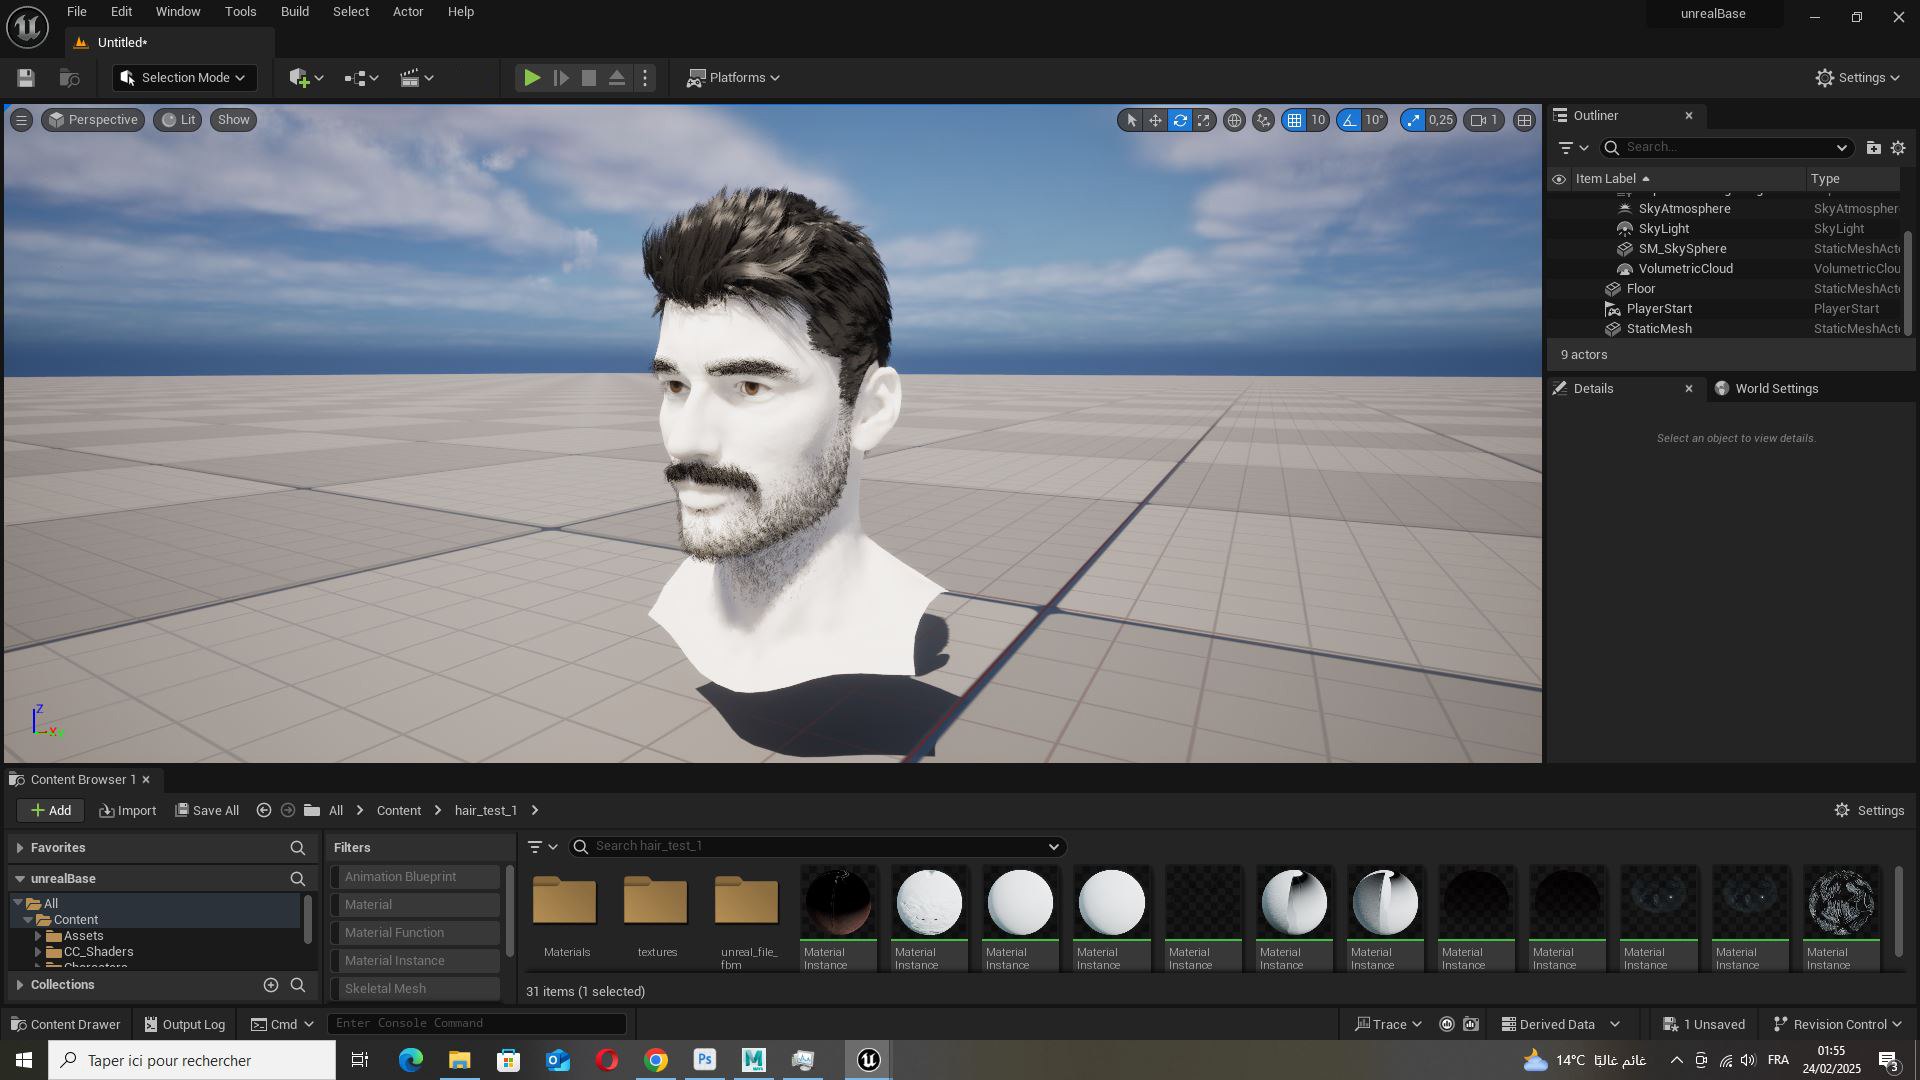Open the play options three-dot menu
Image resolution: width=1920 pixels, height=1080 pixels.
[645, 78]
